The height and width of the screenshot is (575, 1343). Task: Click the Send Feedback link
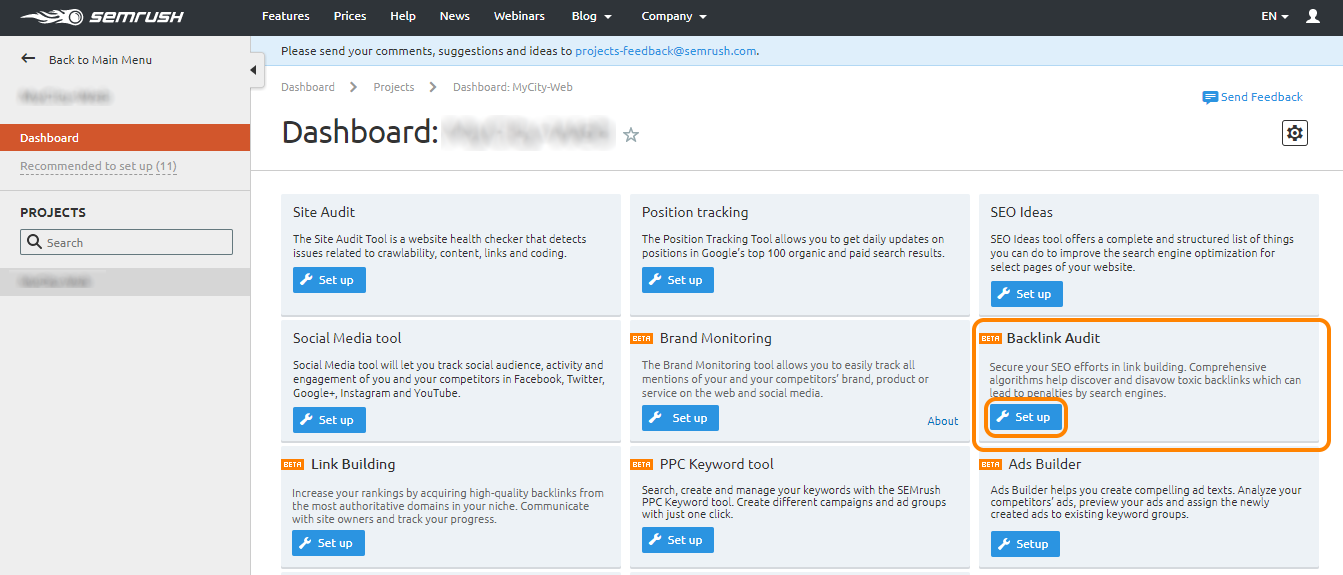(x=1262, y=97)
